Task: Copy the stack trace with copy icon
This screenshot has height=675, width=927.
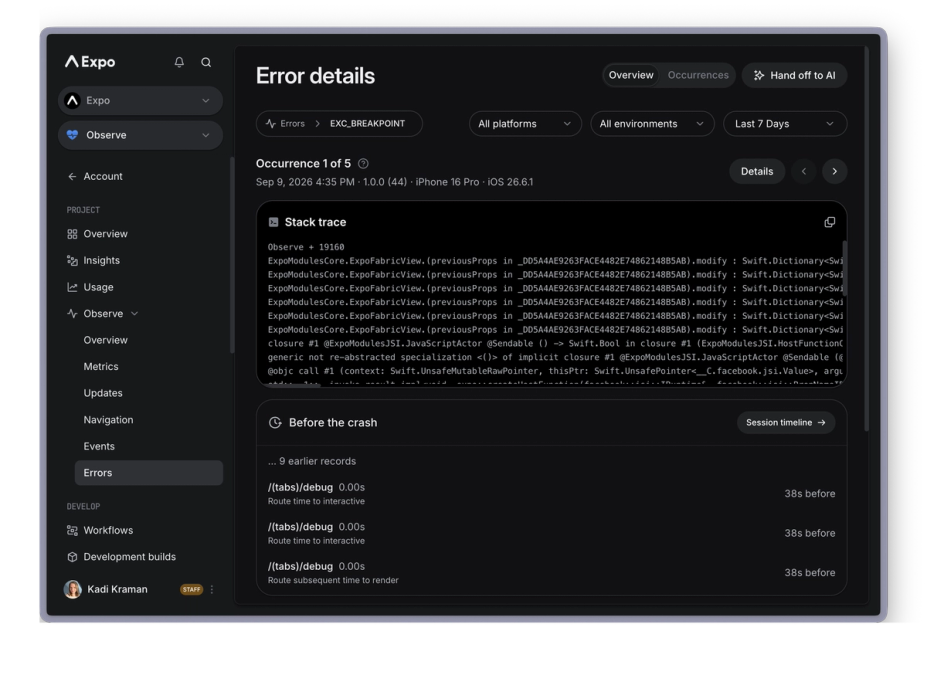Action: pyautogui.click(x=829, y=222)
